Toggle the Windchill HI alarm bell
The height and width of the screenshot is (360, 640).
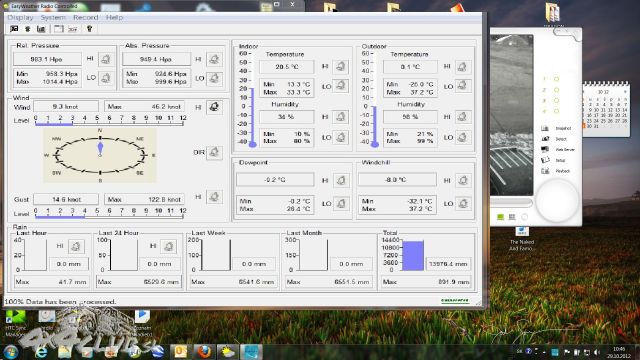[x=462, y=180]
